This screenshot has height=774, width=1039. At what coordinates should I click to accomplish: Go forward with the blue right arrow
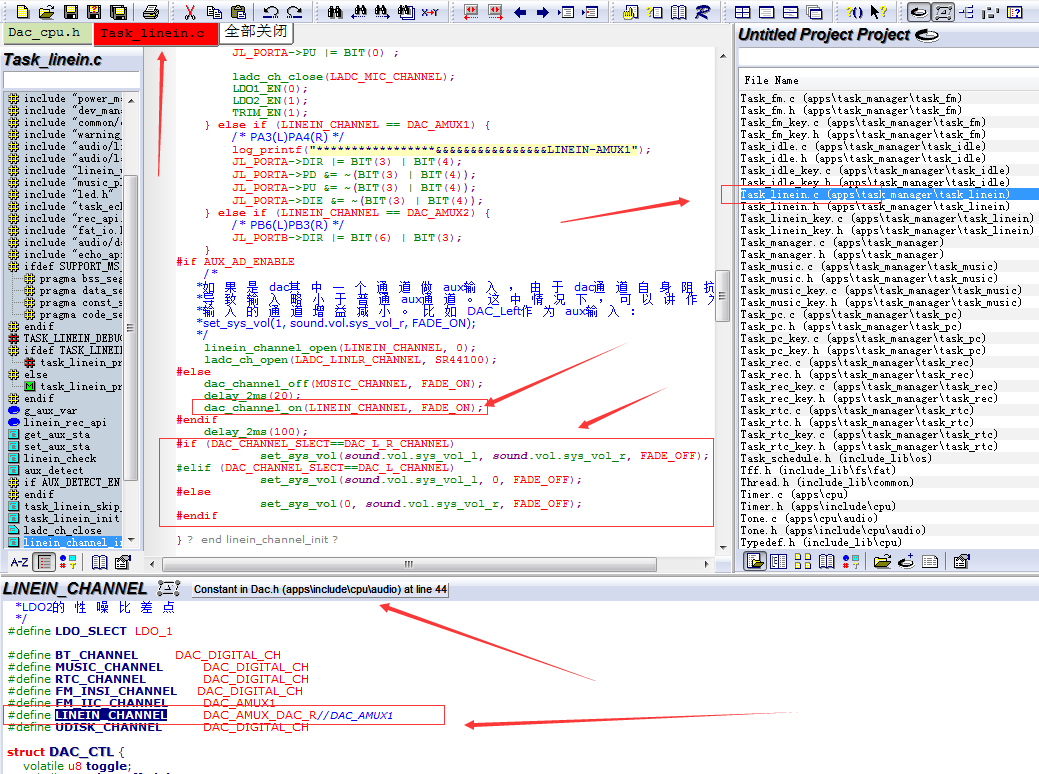pos(543,12)
